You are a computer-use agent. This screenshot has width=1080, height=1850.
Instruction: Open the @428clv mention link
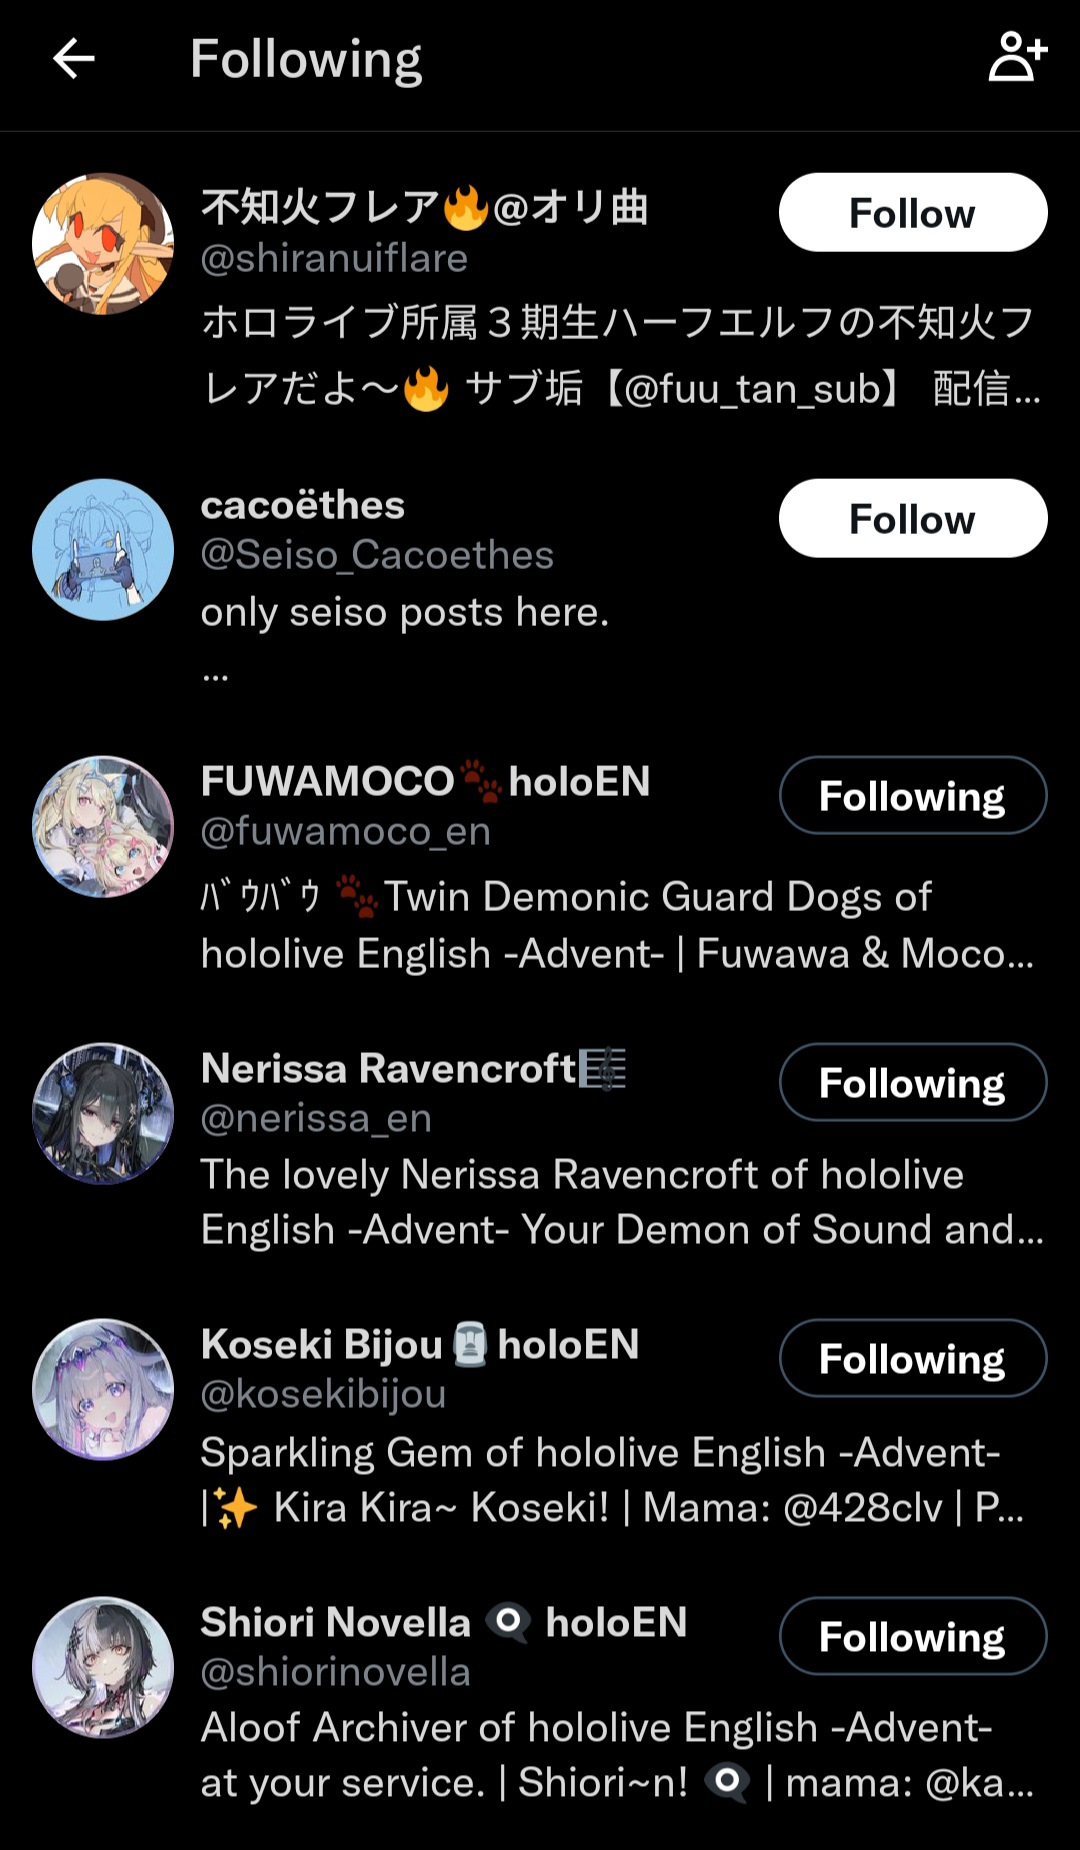862,1507
